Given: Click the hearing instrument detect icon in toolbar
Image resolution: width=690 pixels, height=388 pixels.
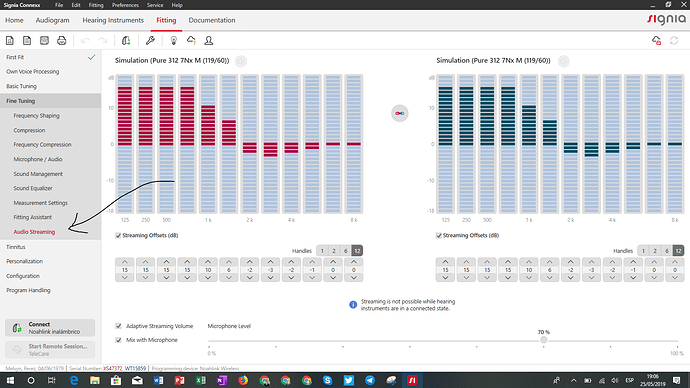Looking at the screenshot, I should [126, 40].
